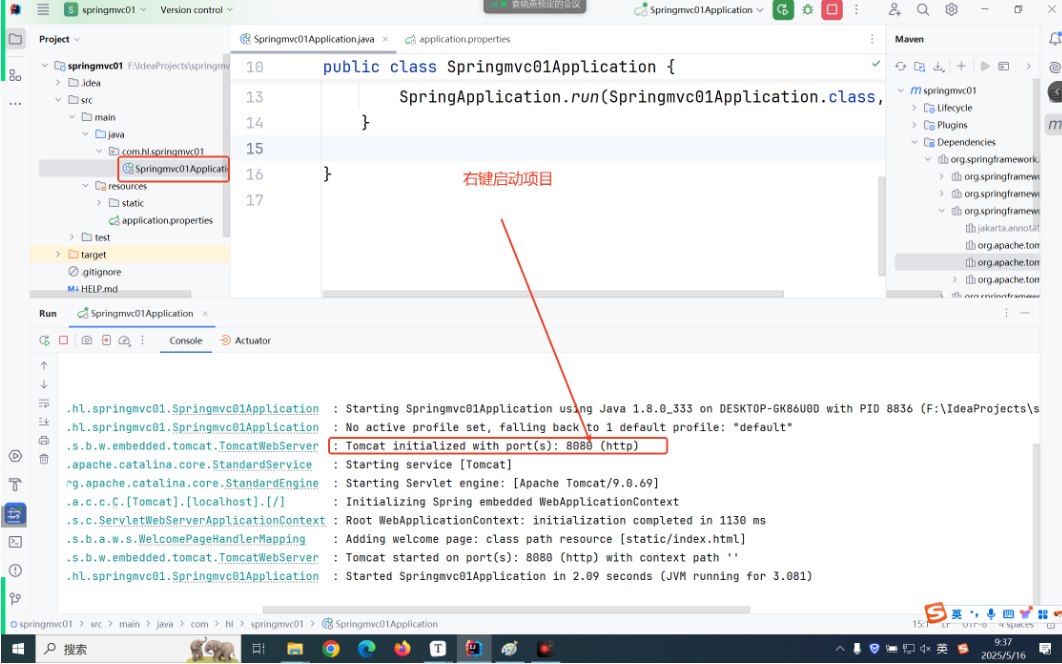Click ServletWebServerApplicationContext link in console

(x=212, y=520)
